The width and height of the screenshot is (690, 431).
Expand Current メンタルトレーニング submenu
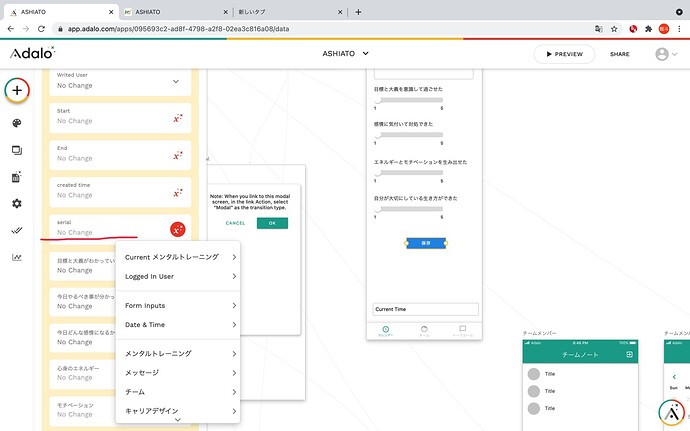tap(180, 257)
